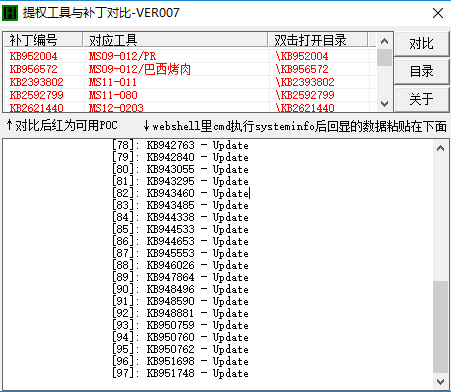
Task: Click line [93]: KB950759 - Update
Action: [180, 325]
